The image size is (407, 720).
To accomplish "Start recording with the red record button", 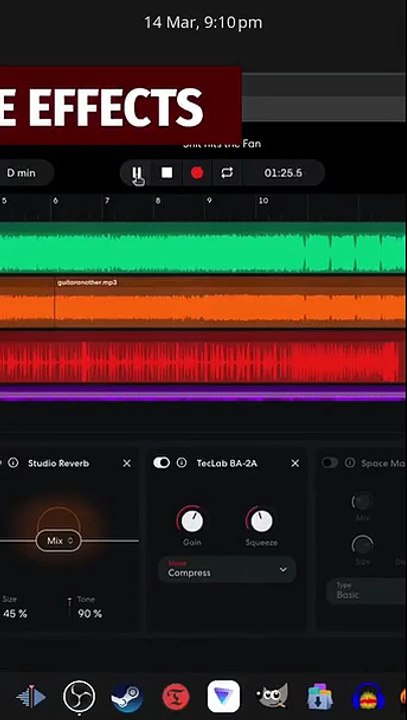I will [197, 173].
